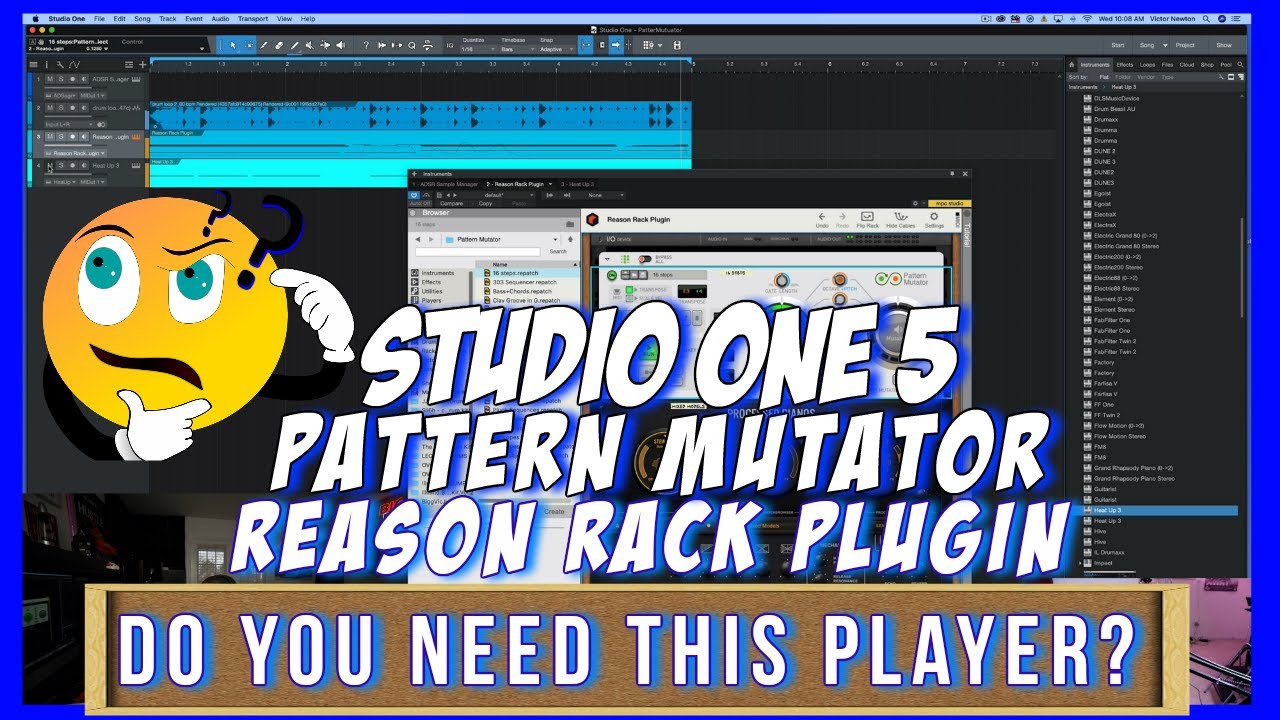The height and width of the screenshot is (720, 1280).
Task: Click the macOS Spotlight search icon
Action: [x=1206, y=19]
